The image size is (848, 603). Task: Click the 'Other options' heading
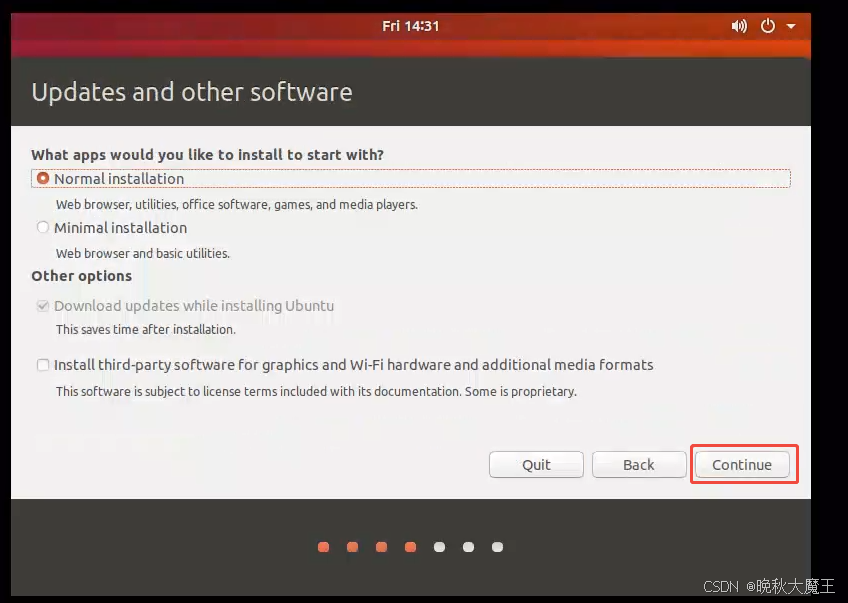pos(82,276)
